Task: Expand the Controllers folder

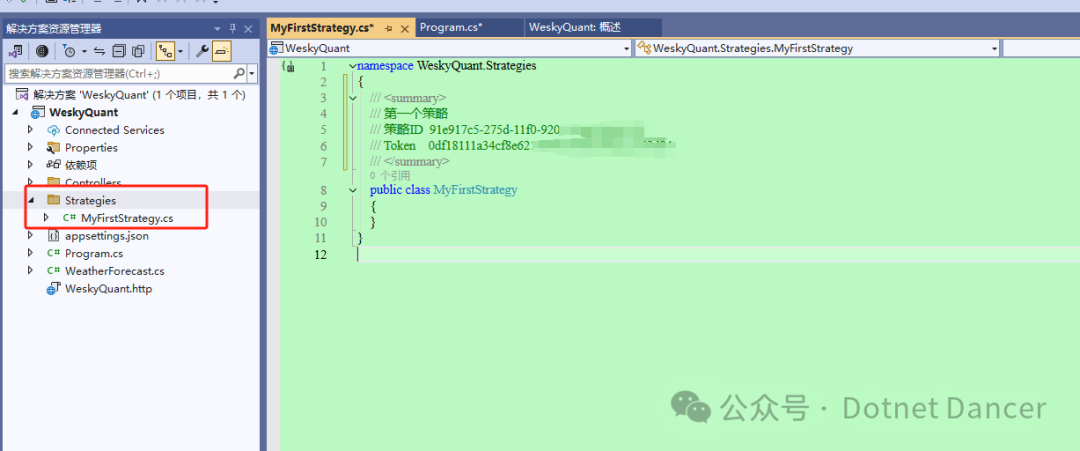Action: (x=30, y=182)
